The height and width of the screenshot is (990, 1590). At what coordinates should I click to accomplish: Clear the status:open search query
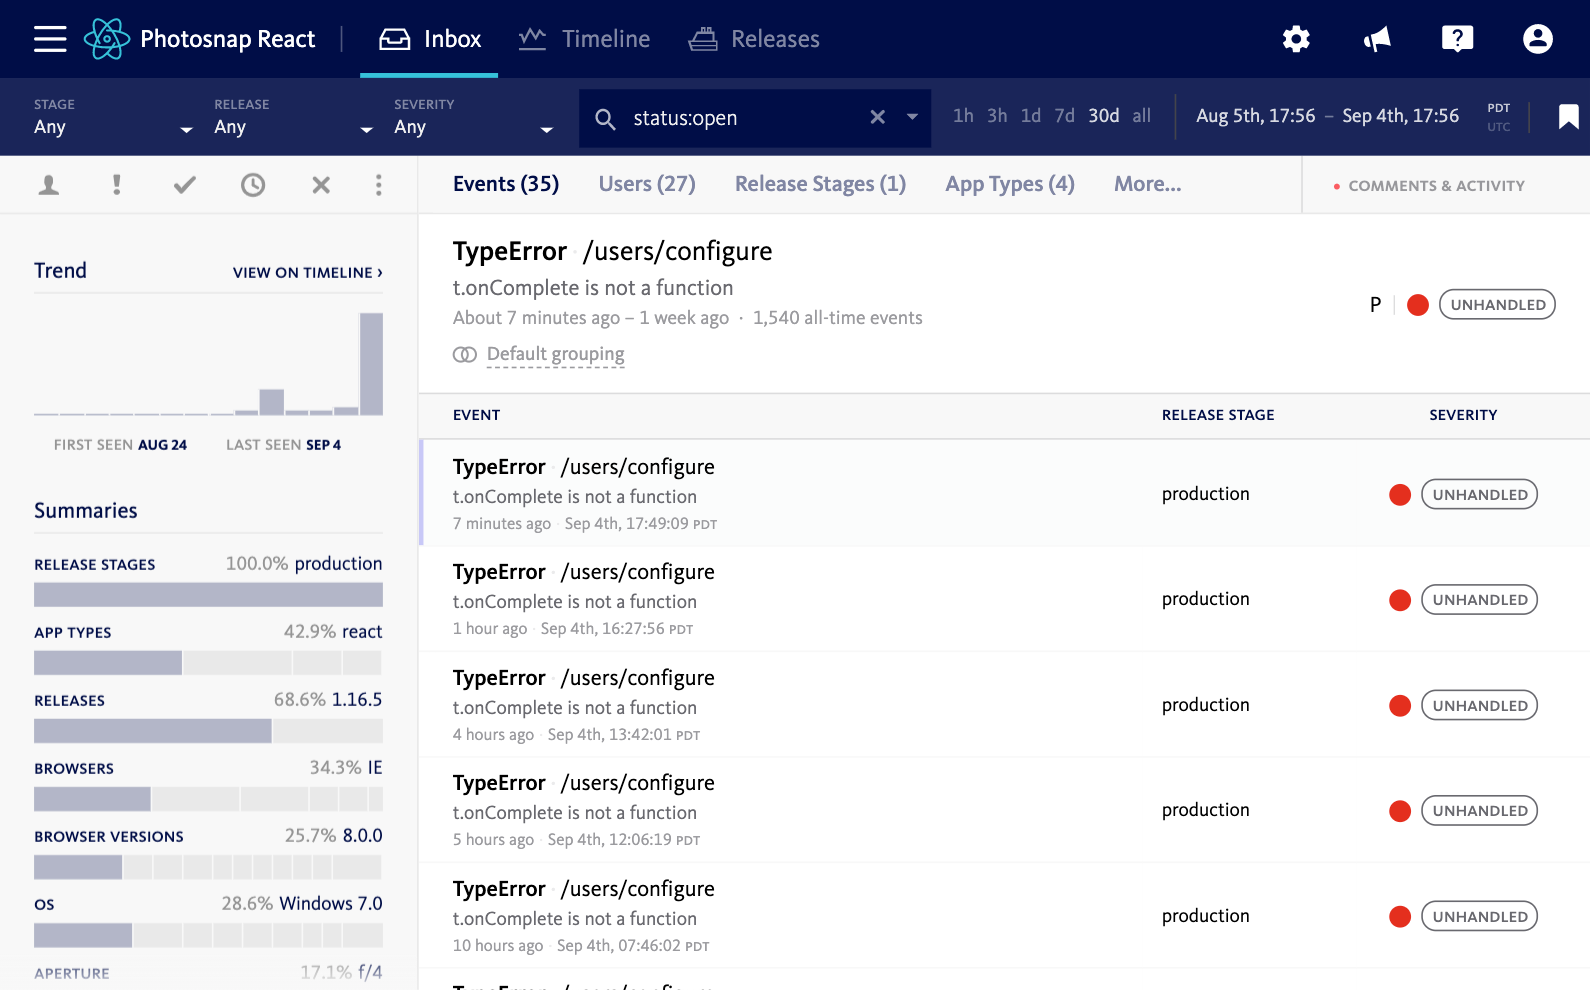(x=877, y=117)
